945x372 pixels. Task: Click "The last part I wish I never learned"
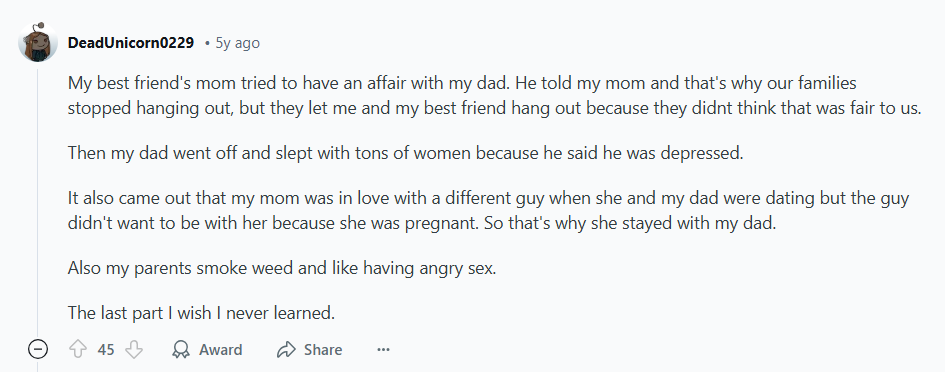point(201,313)
